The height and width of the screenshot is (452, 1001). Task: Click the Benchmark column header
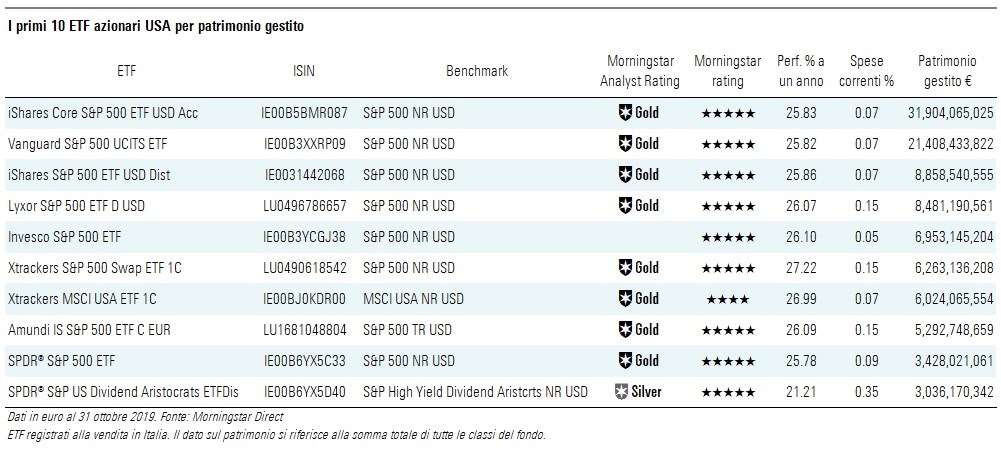pyautogui.click(x=477, y=72)
